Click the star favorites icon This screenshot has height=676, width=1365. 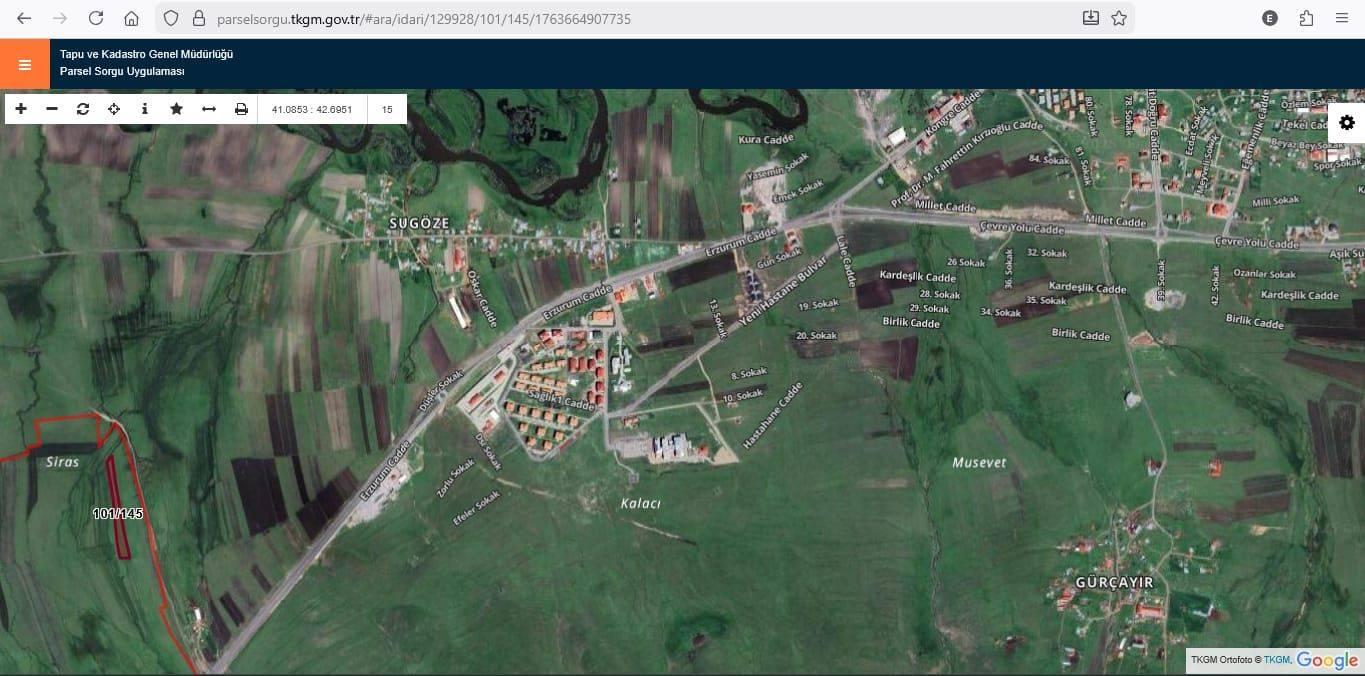(x=176, y=109)
